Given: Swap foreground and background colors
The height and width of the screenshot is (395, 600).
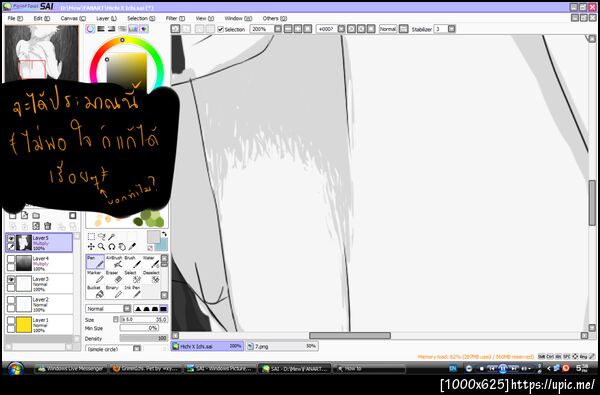Looking at the screenshot, I should tap(164, 234).
